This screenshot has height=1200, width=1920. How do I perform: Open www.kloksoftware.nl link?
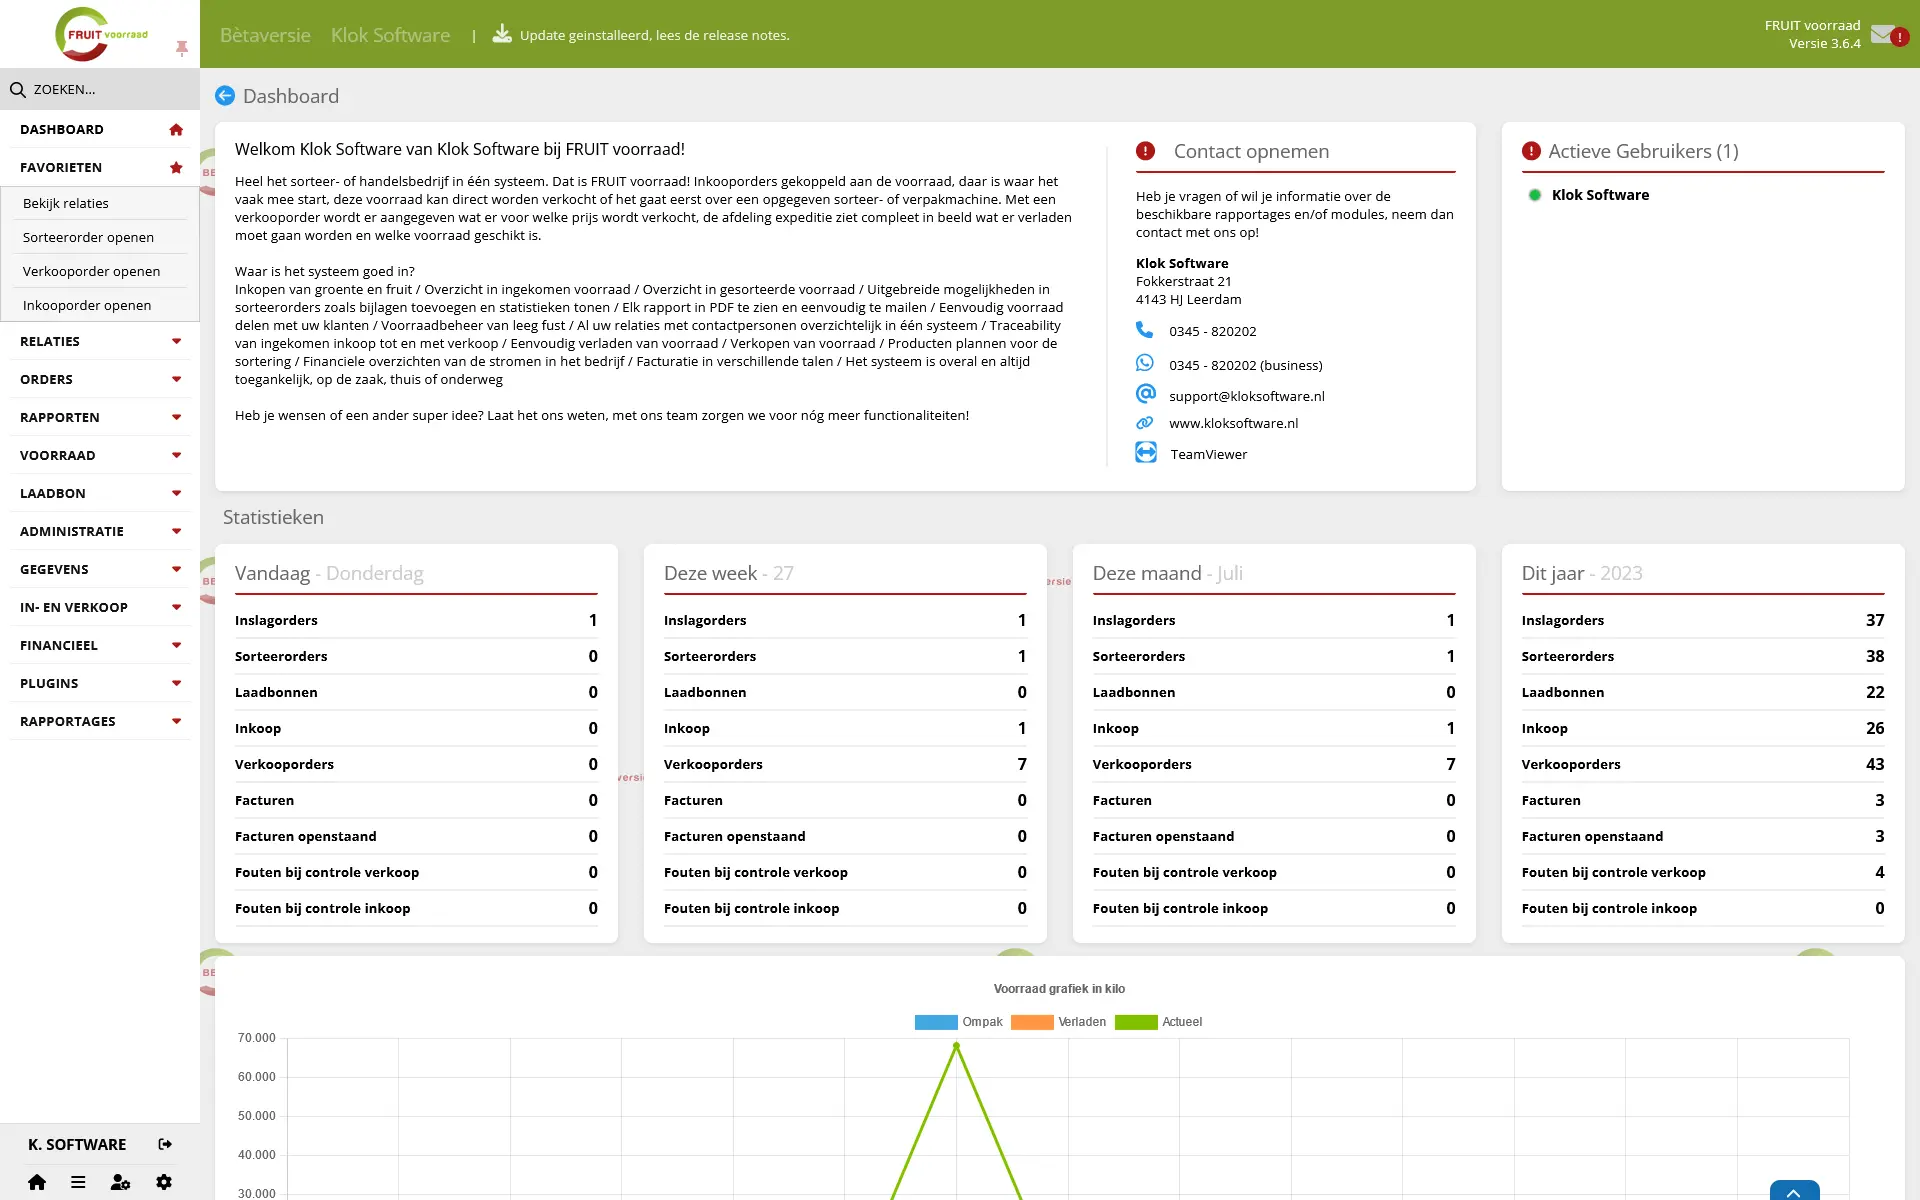pos(1233,423)
